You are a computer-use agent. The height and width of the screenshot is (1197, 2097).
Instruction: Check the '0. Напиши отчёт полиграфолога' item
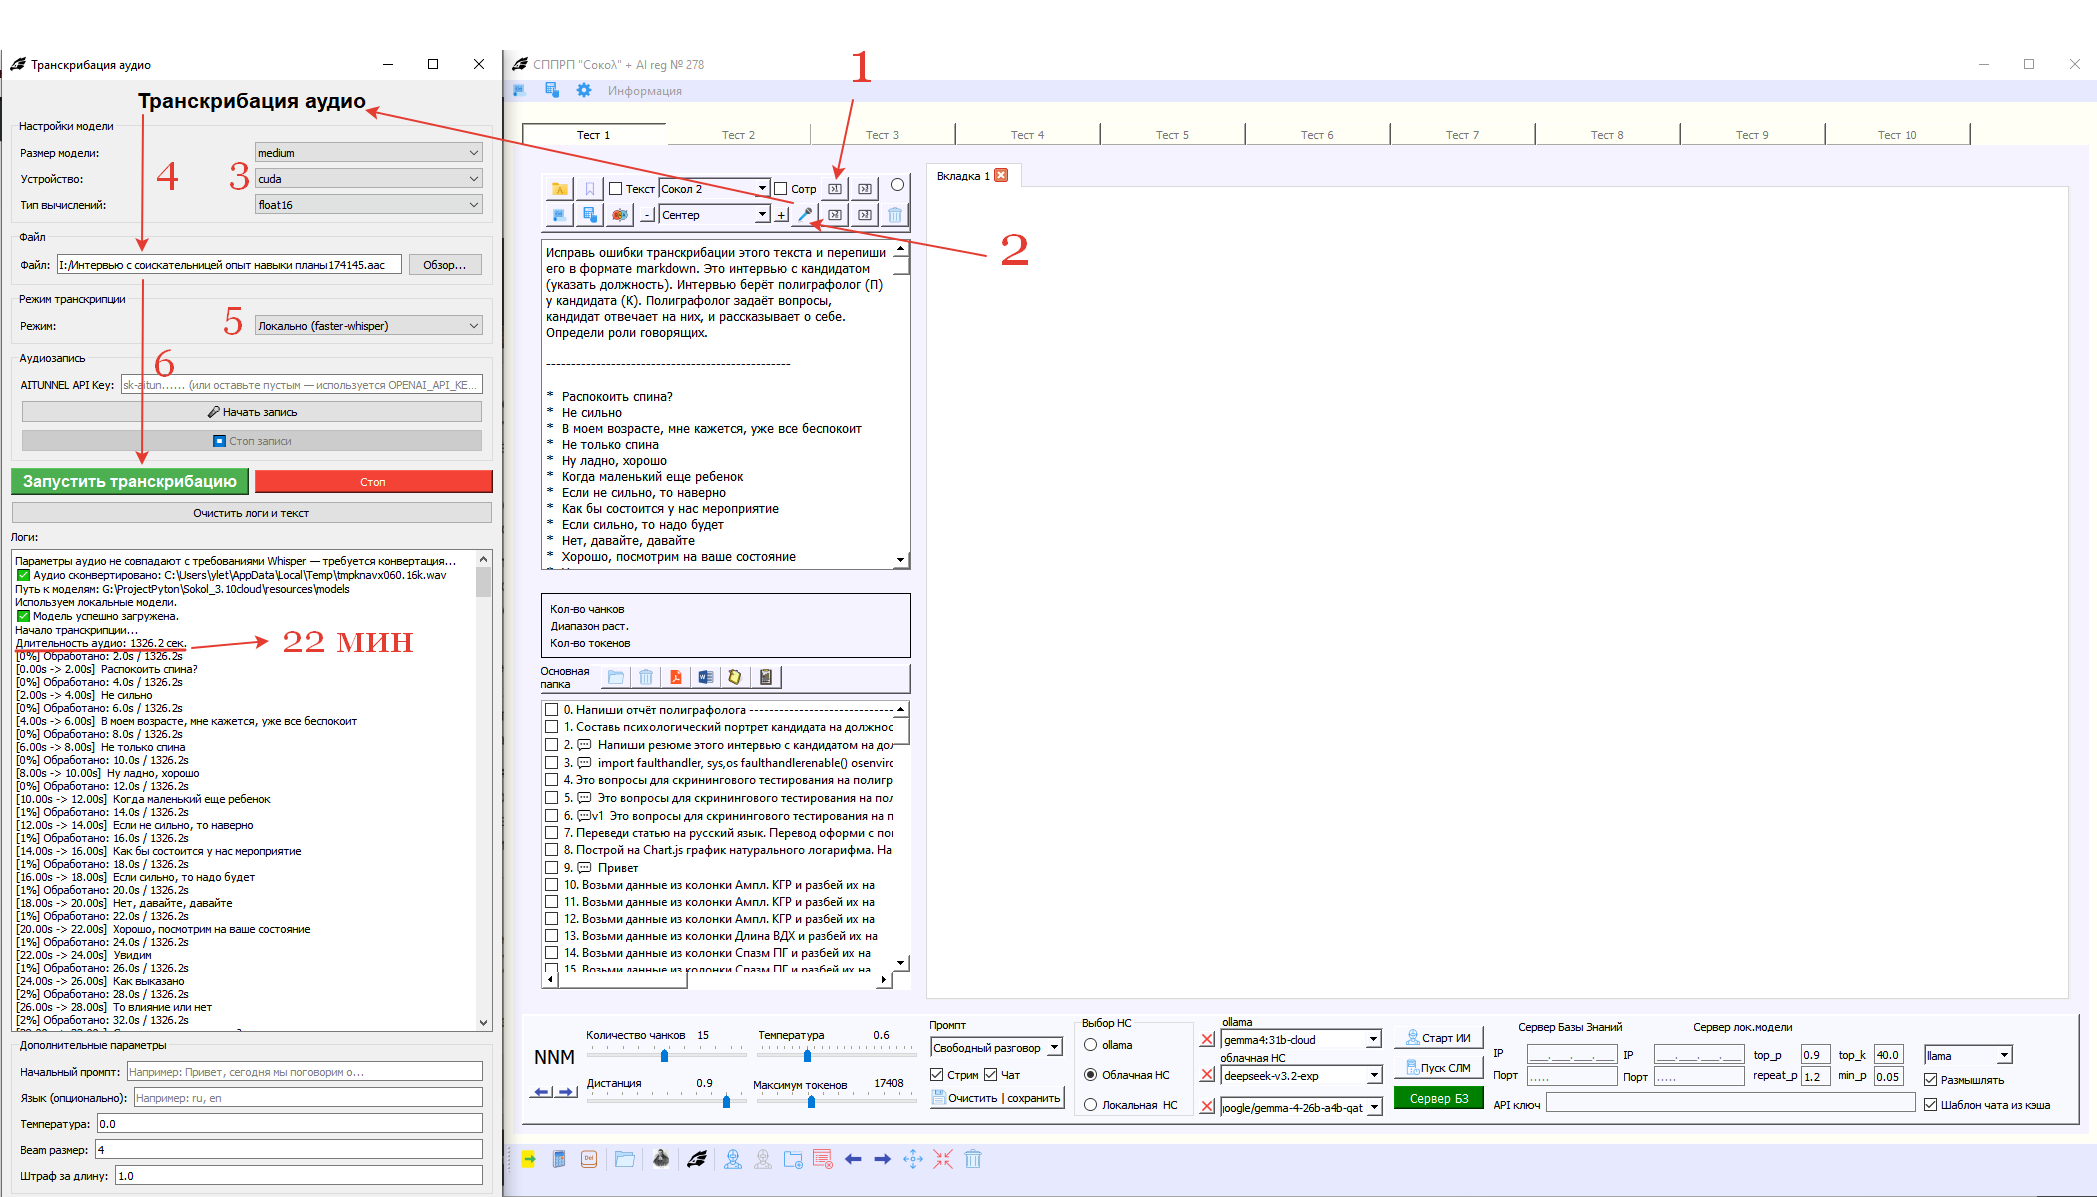[x=551, y=710]
